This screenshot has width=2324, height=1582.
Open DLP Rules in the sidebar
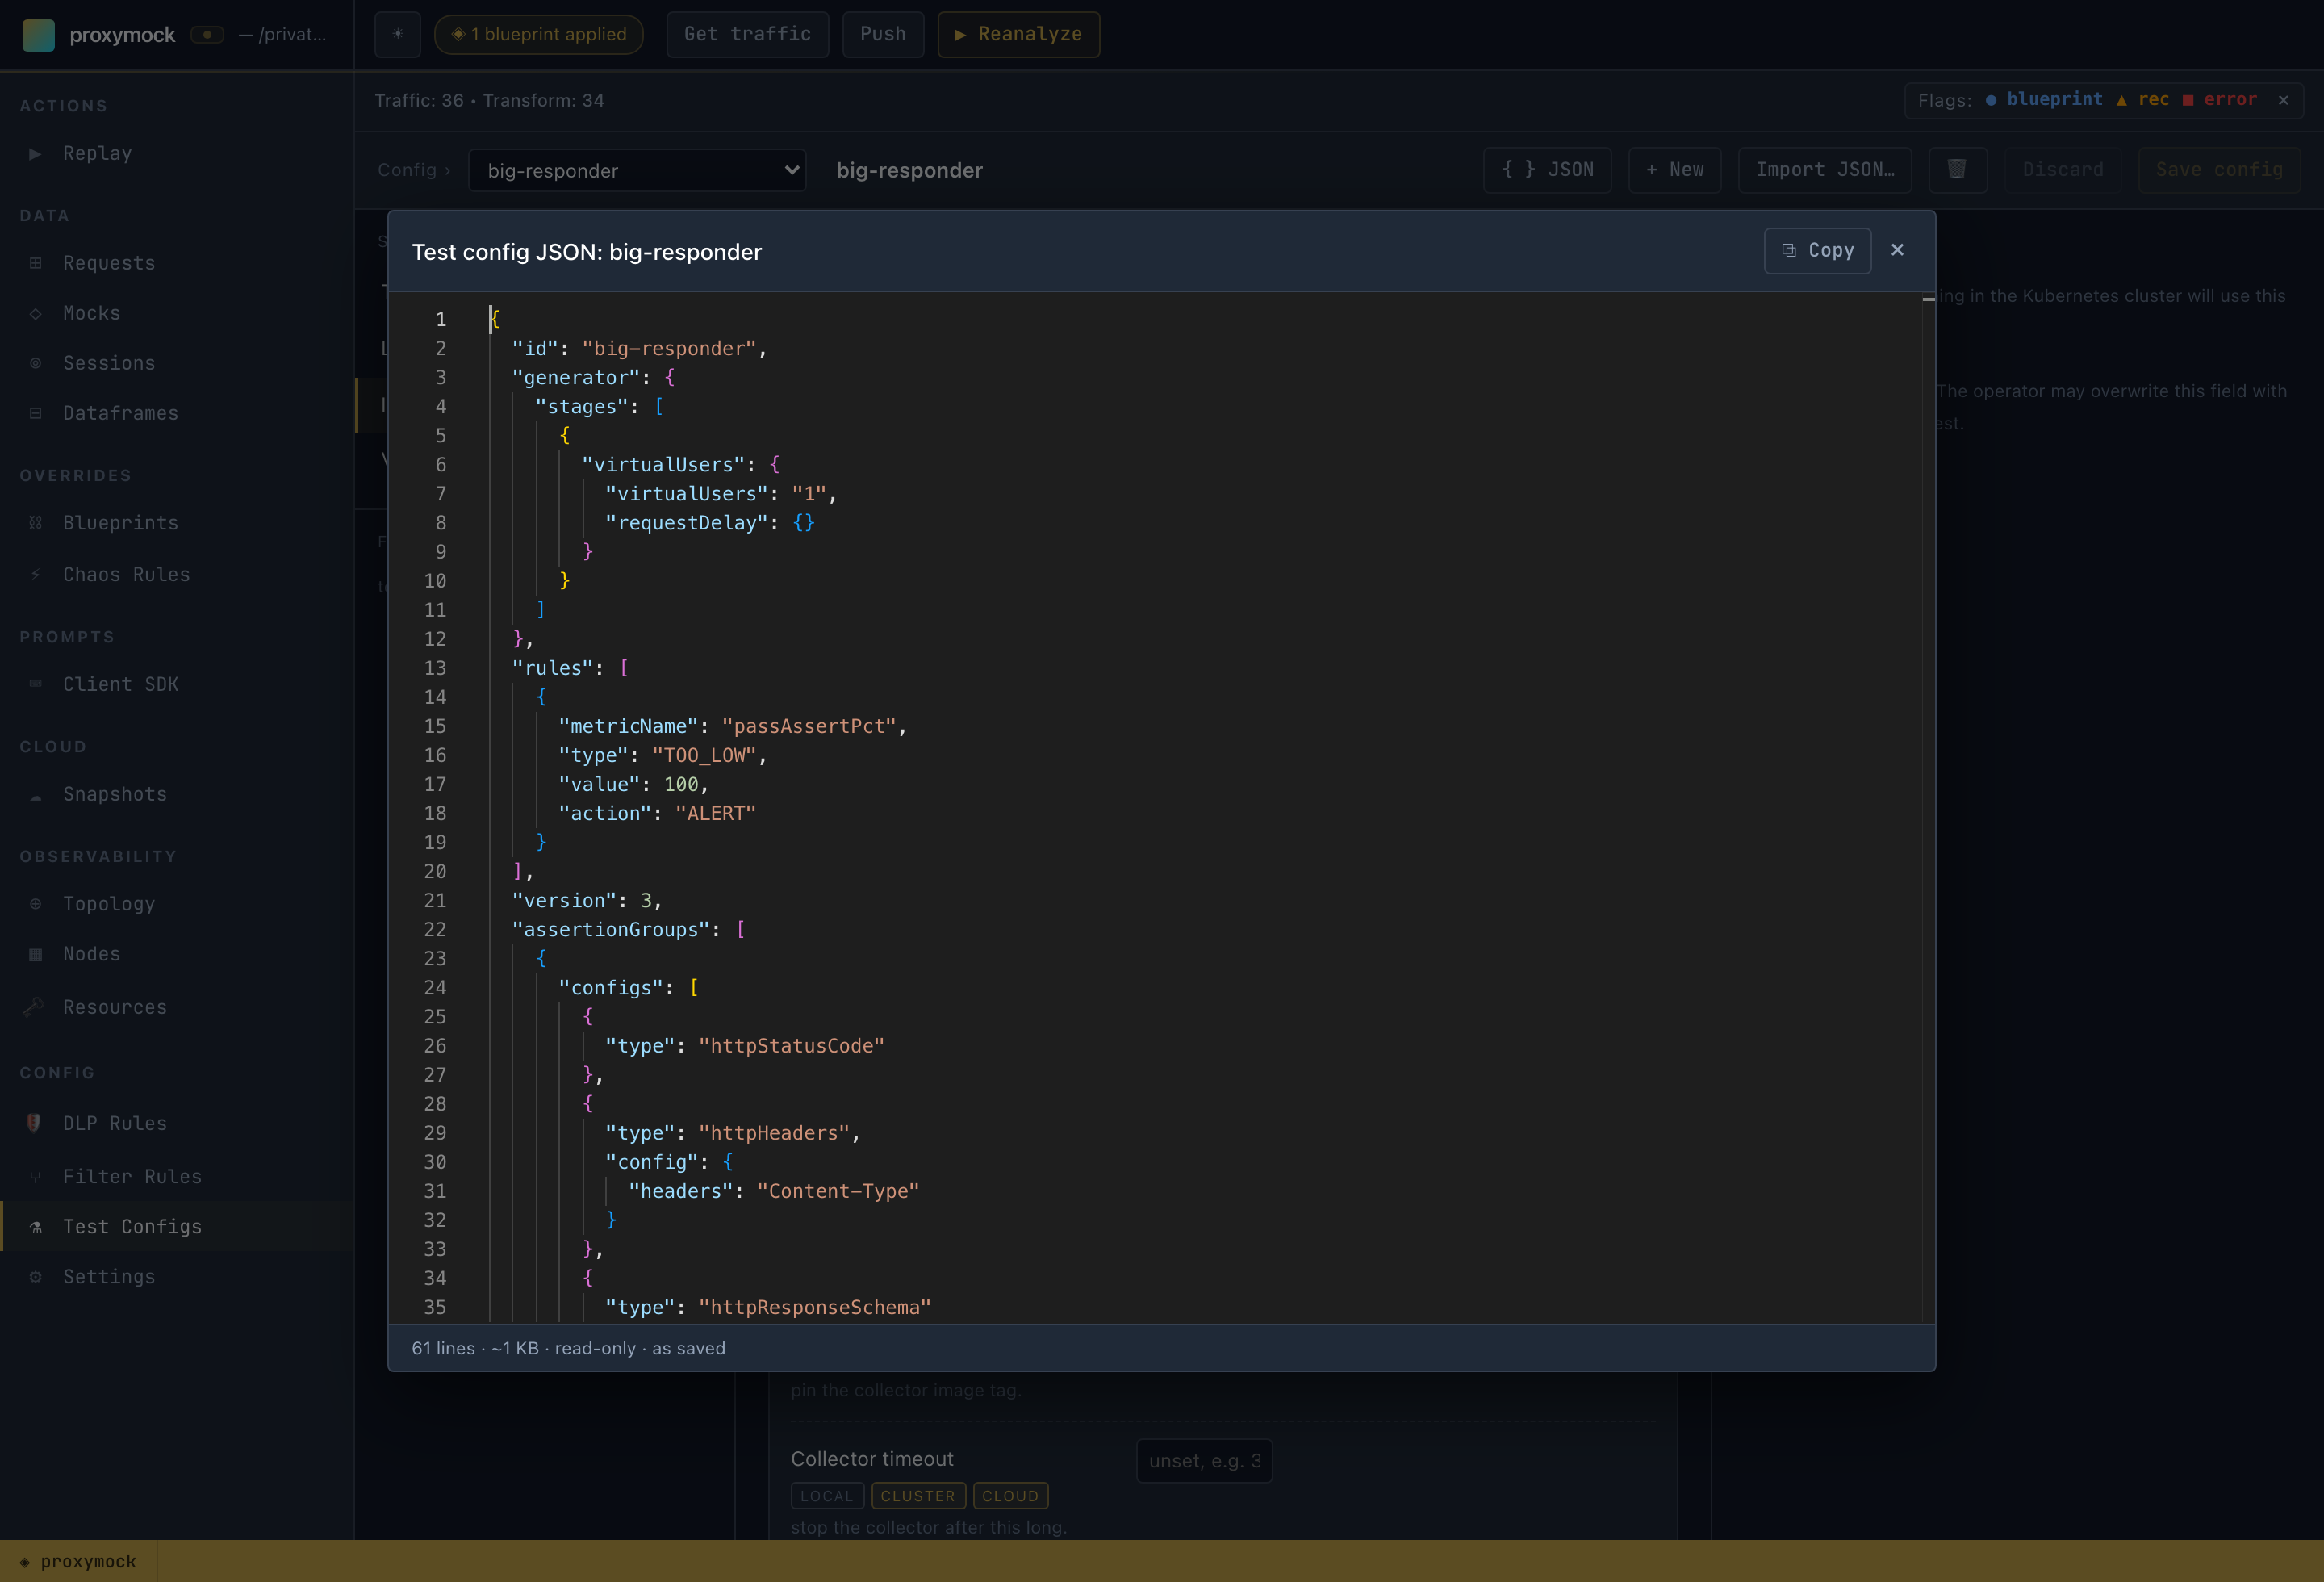click(x=177, y=1123)
